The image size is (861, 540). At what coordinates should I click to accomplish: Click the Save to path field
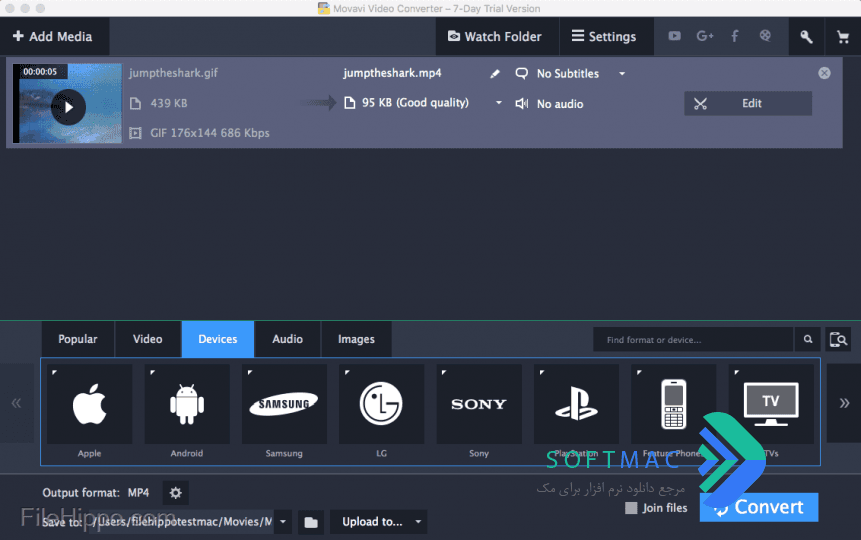point(182,521)
